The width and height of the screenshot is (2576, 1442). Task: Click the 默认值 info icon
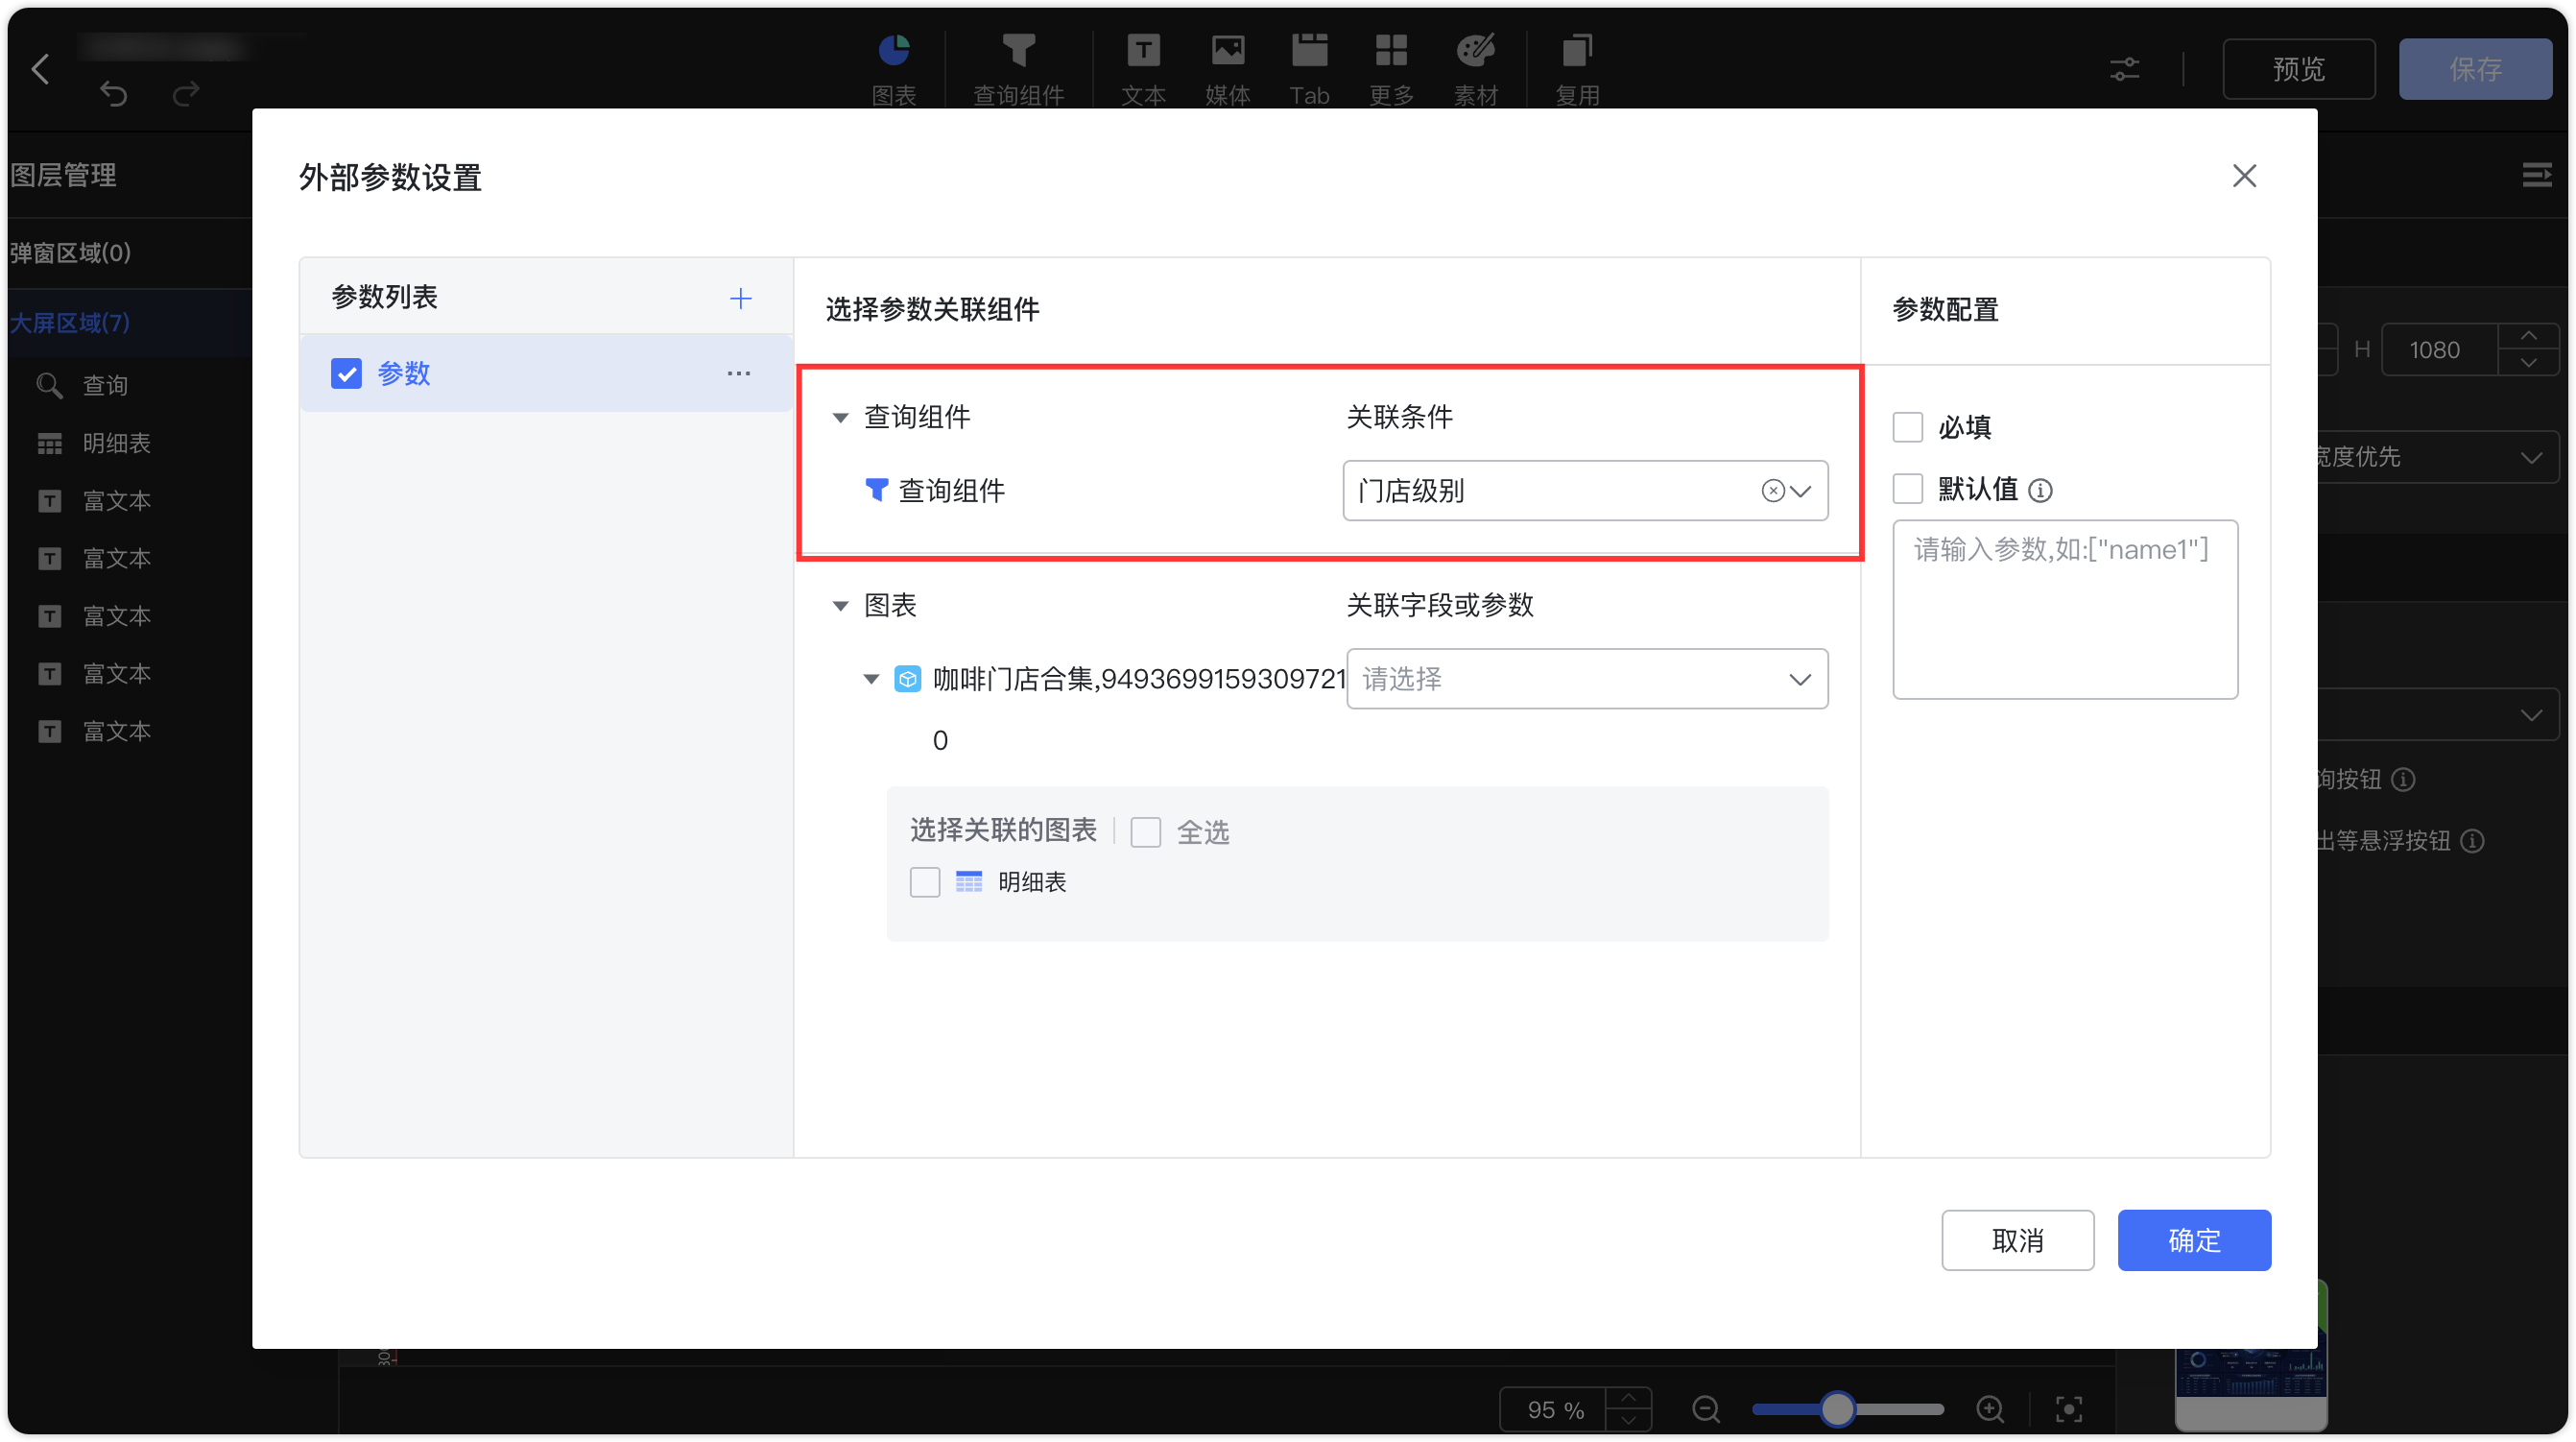tap(2040, 490)
